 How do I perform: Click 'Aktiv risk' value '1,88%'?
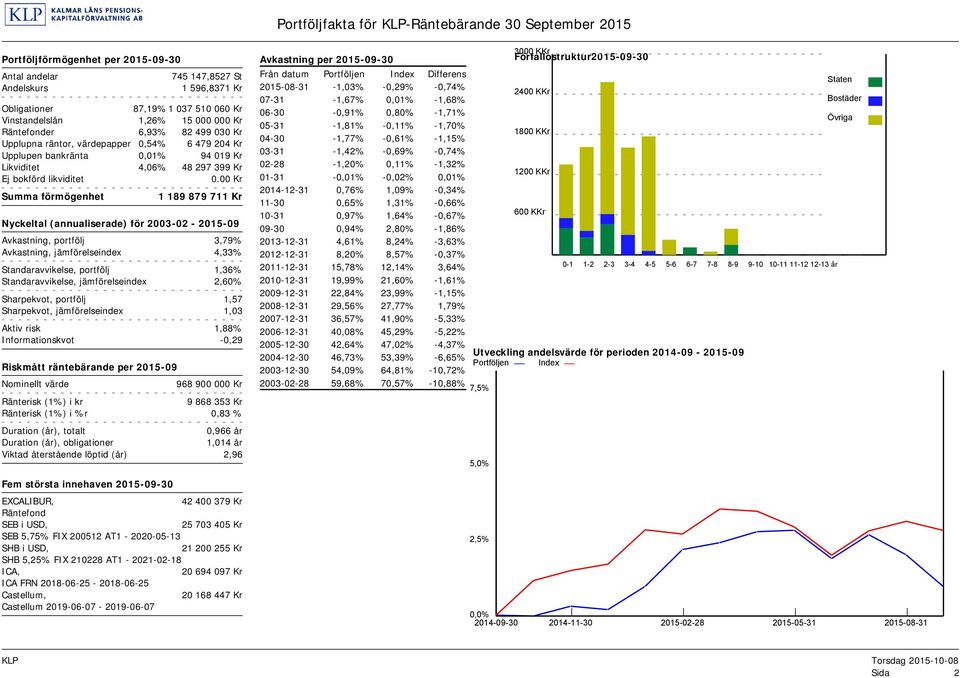227,328
